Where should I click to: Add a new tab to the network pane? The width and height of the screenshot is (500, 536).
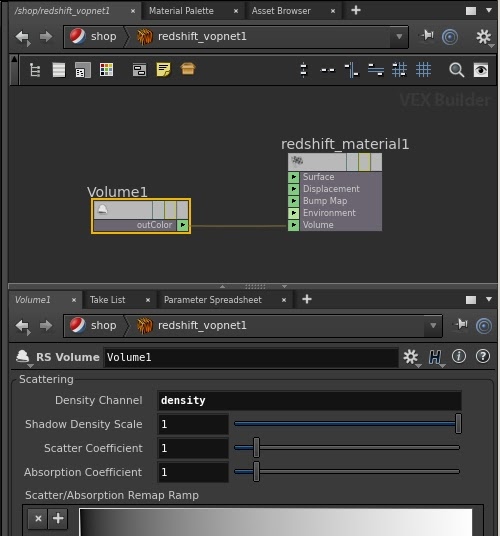coord(356,10)
